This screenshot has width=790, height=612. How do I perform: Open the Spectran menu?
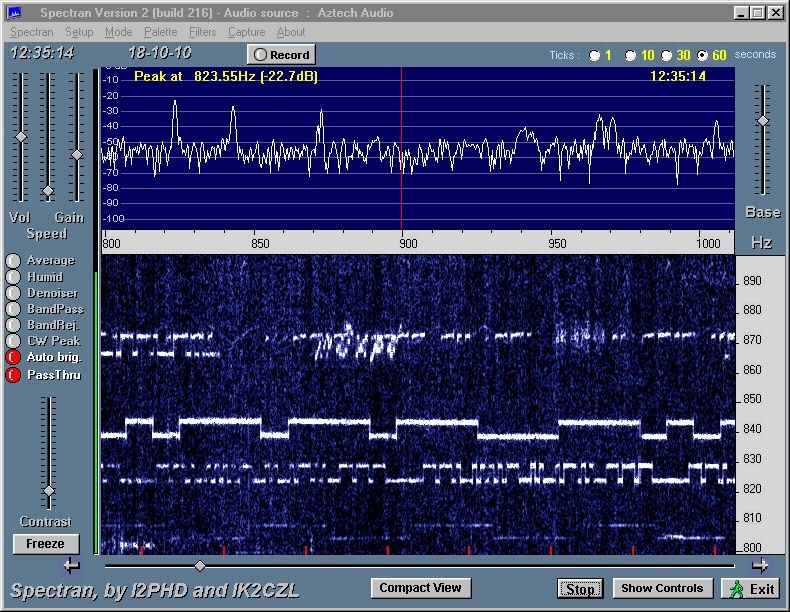coord(31,32)
